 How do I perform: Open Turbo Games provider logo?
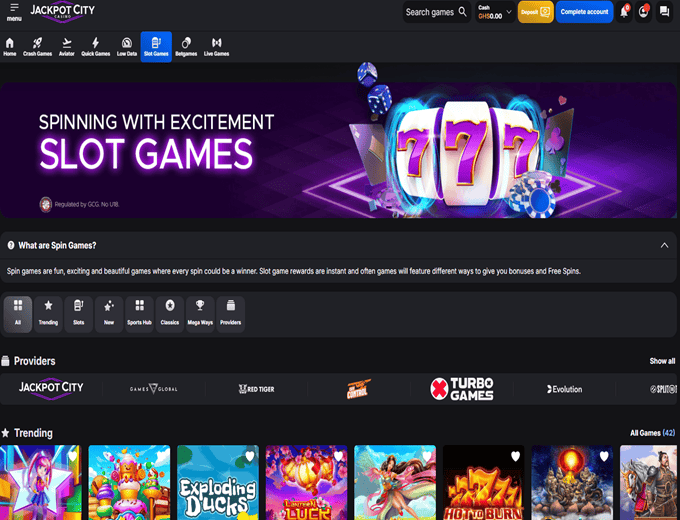coord(461,389)
